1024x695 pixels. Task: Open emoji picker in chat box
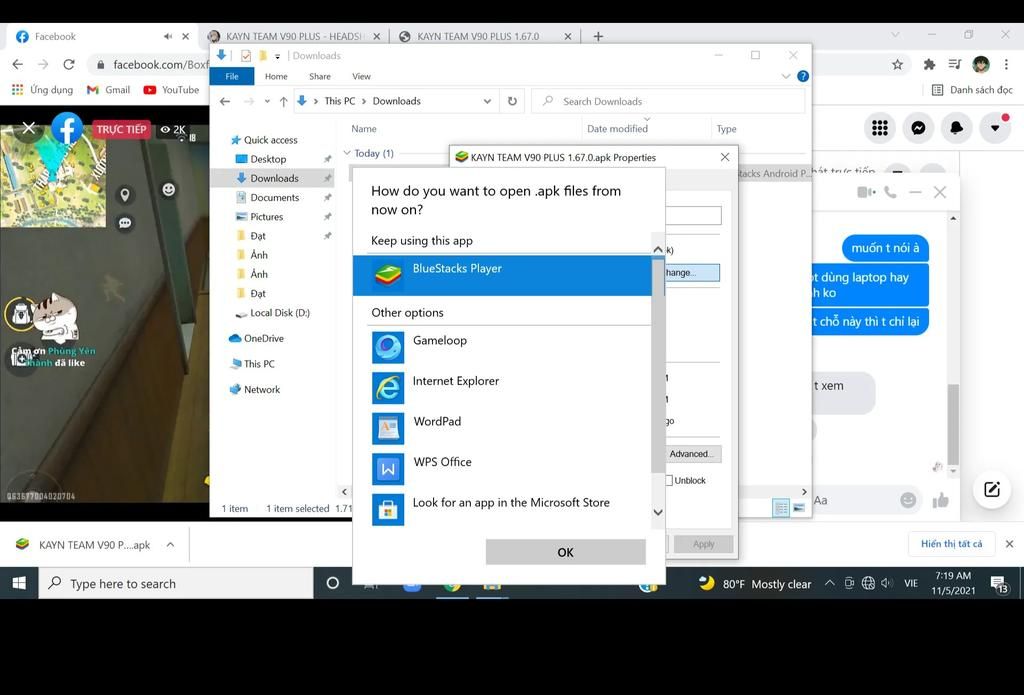pos(908,500)
